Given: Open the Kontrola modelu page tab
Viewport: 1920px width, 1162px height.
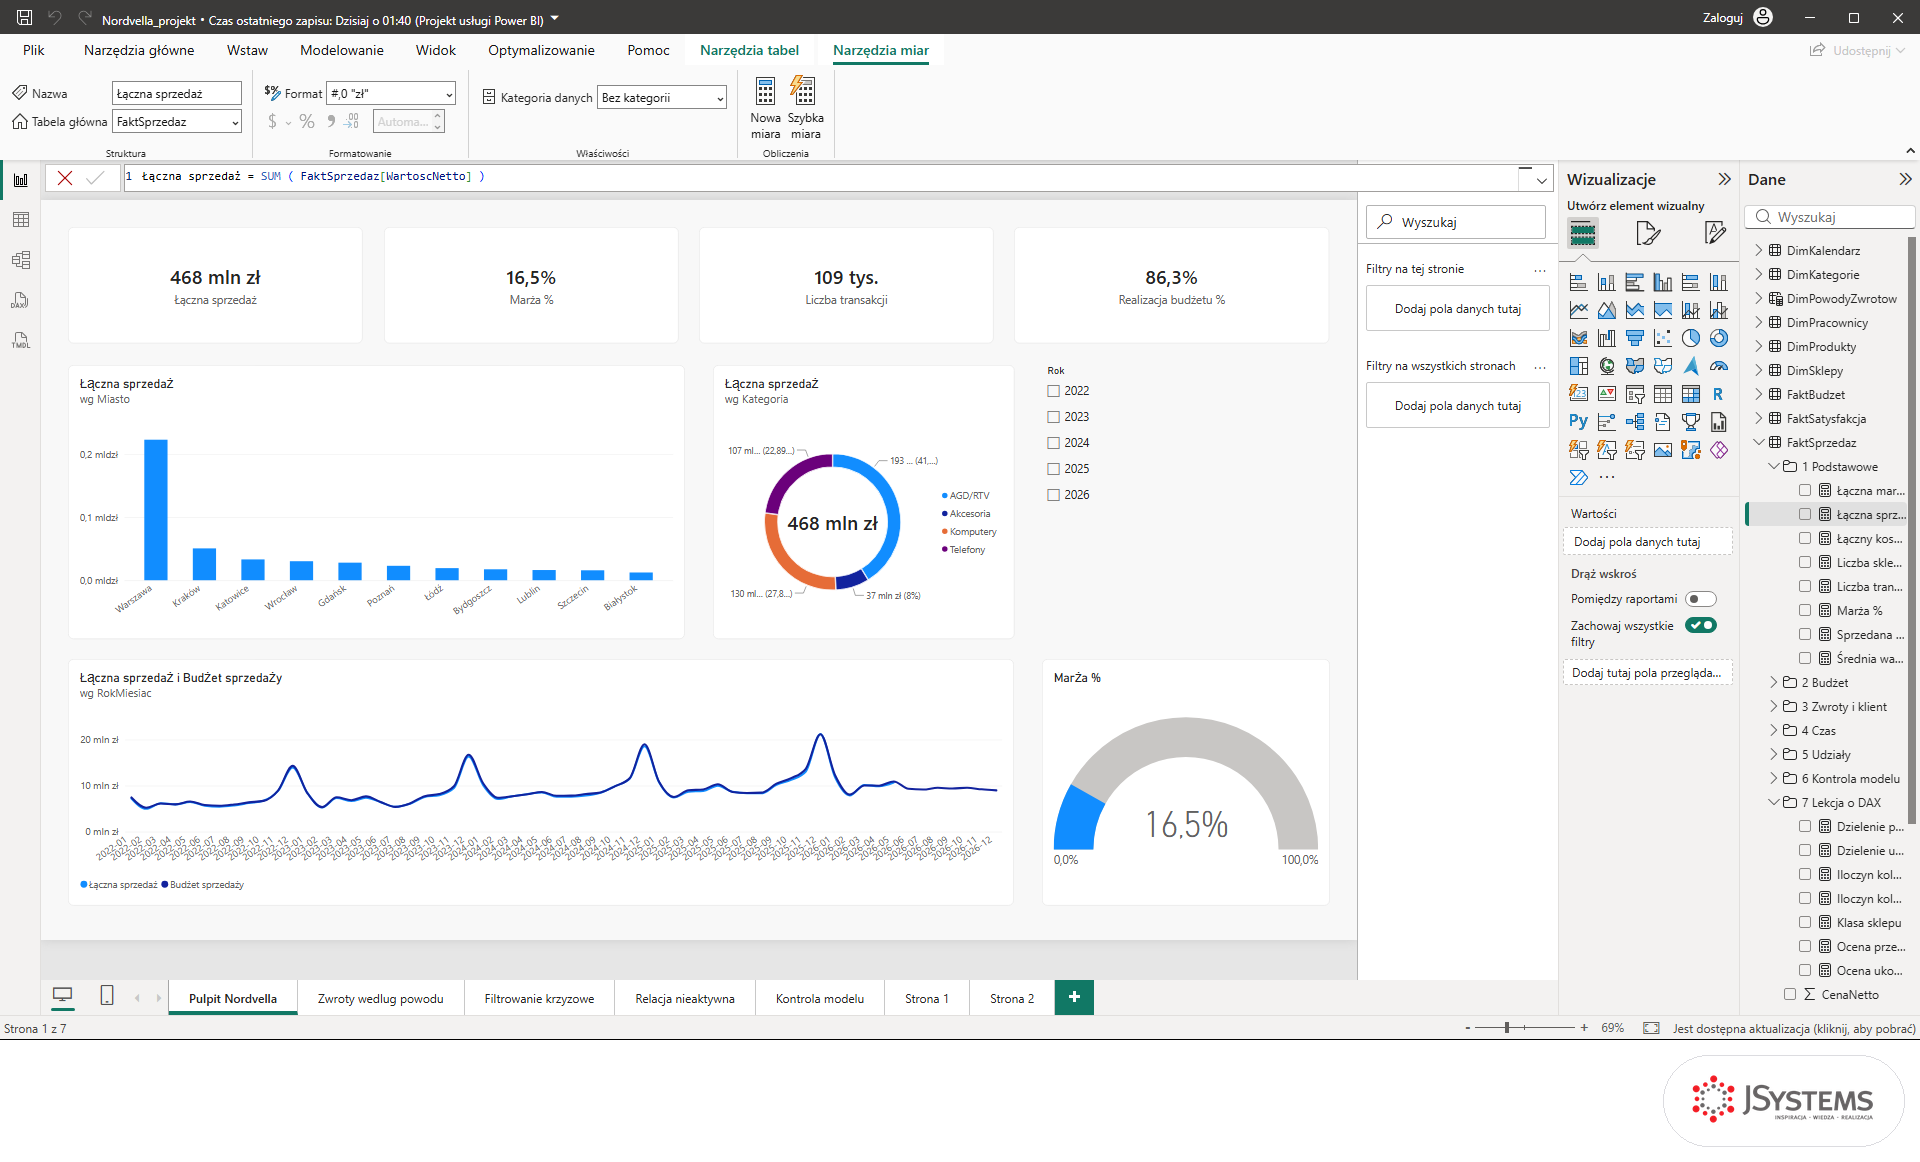Looking at the screenshot, I should tap(820, 998).
